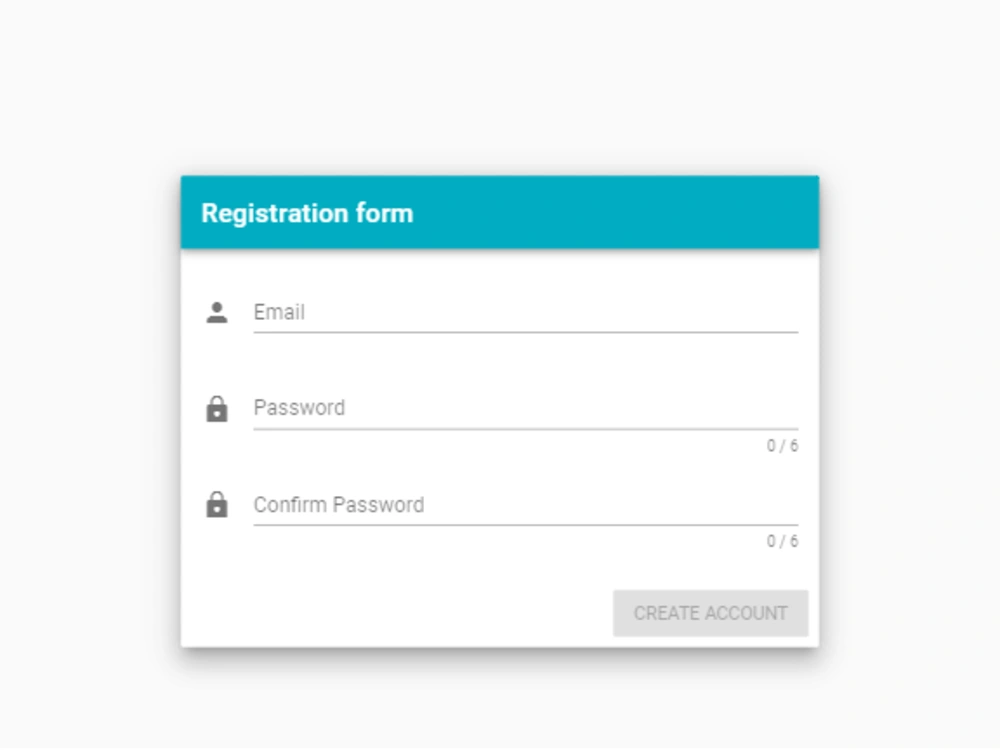Click the Password field underline
The height and width of the screenshot is (750, 1000).
pyautogui.click(x=525, y=427)
